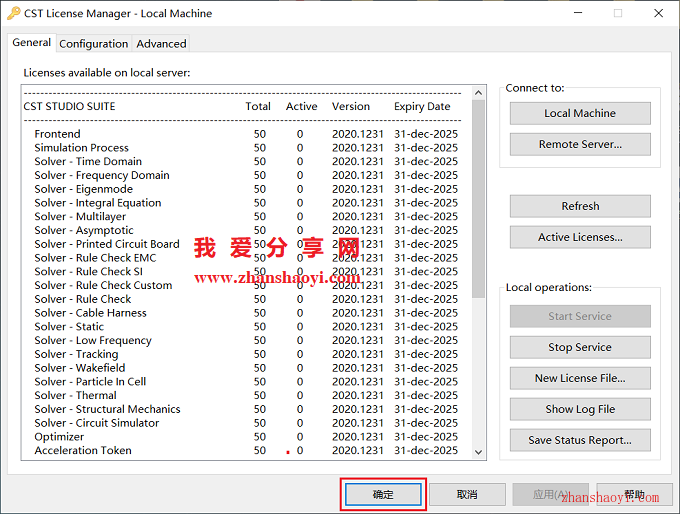Click the Total column header
The width and height of the screenshot is (680, 514).
pyautogui.click(x=258, y=107)
